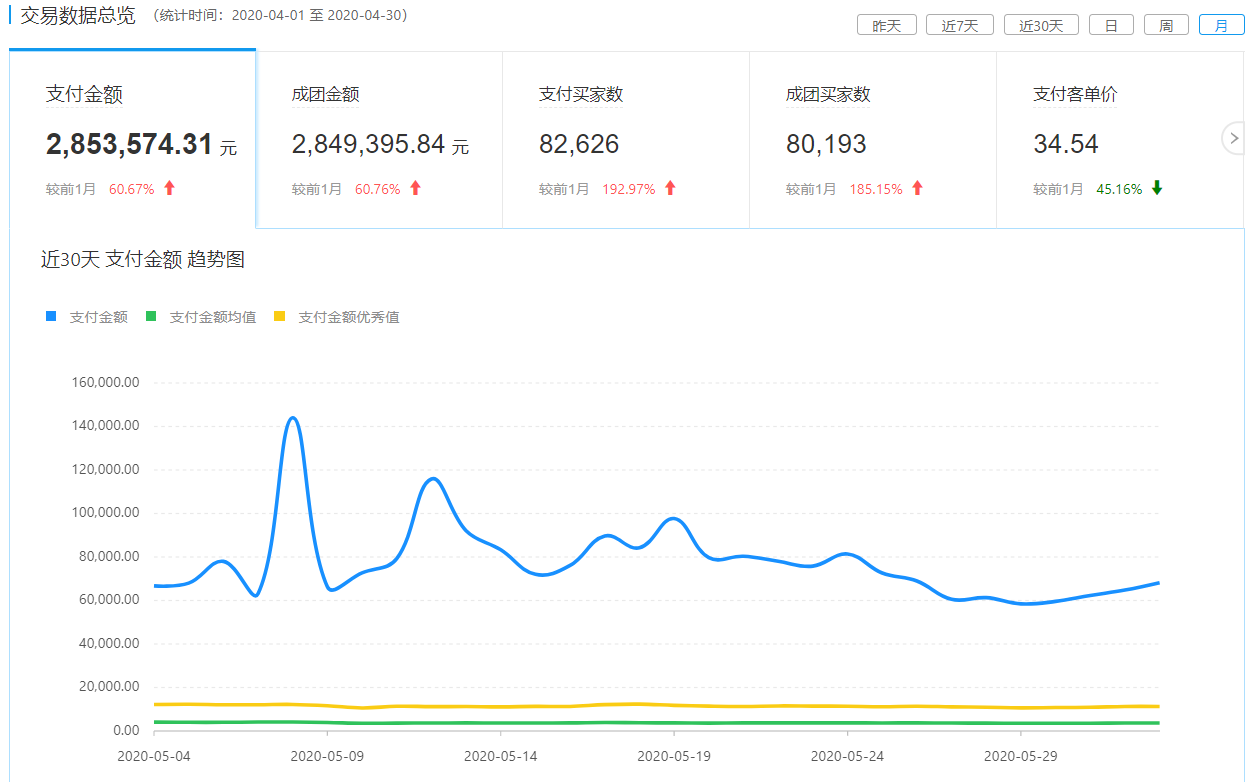Click the 2,849,395.84 group amount value
Viewport: 1257px width, 782px height.
point(368,144)
